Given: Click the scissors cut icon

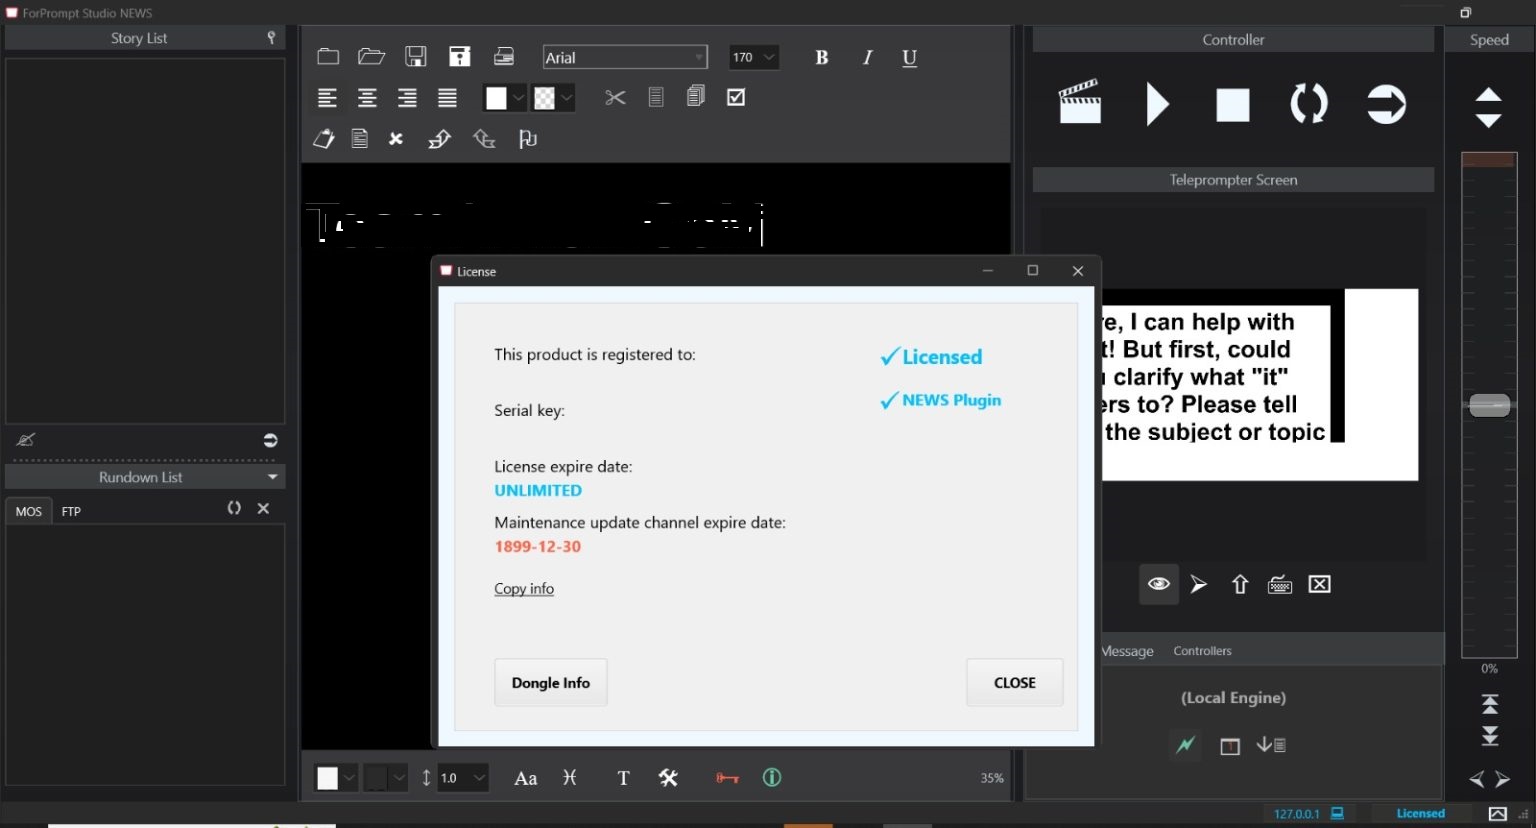Looking at the screenshot, I should pos(615,98).
